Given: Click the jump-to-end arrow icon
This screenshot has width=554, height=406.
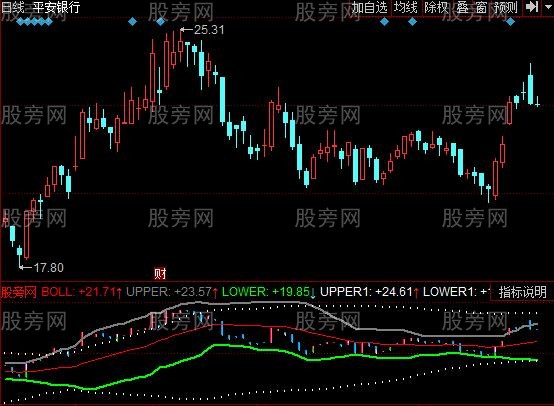Looking at the screenshot, I should click(x=532, y=7).
